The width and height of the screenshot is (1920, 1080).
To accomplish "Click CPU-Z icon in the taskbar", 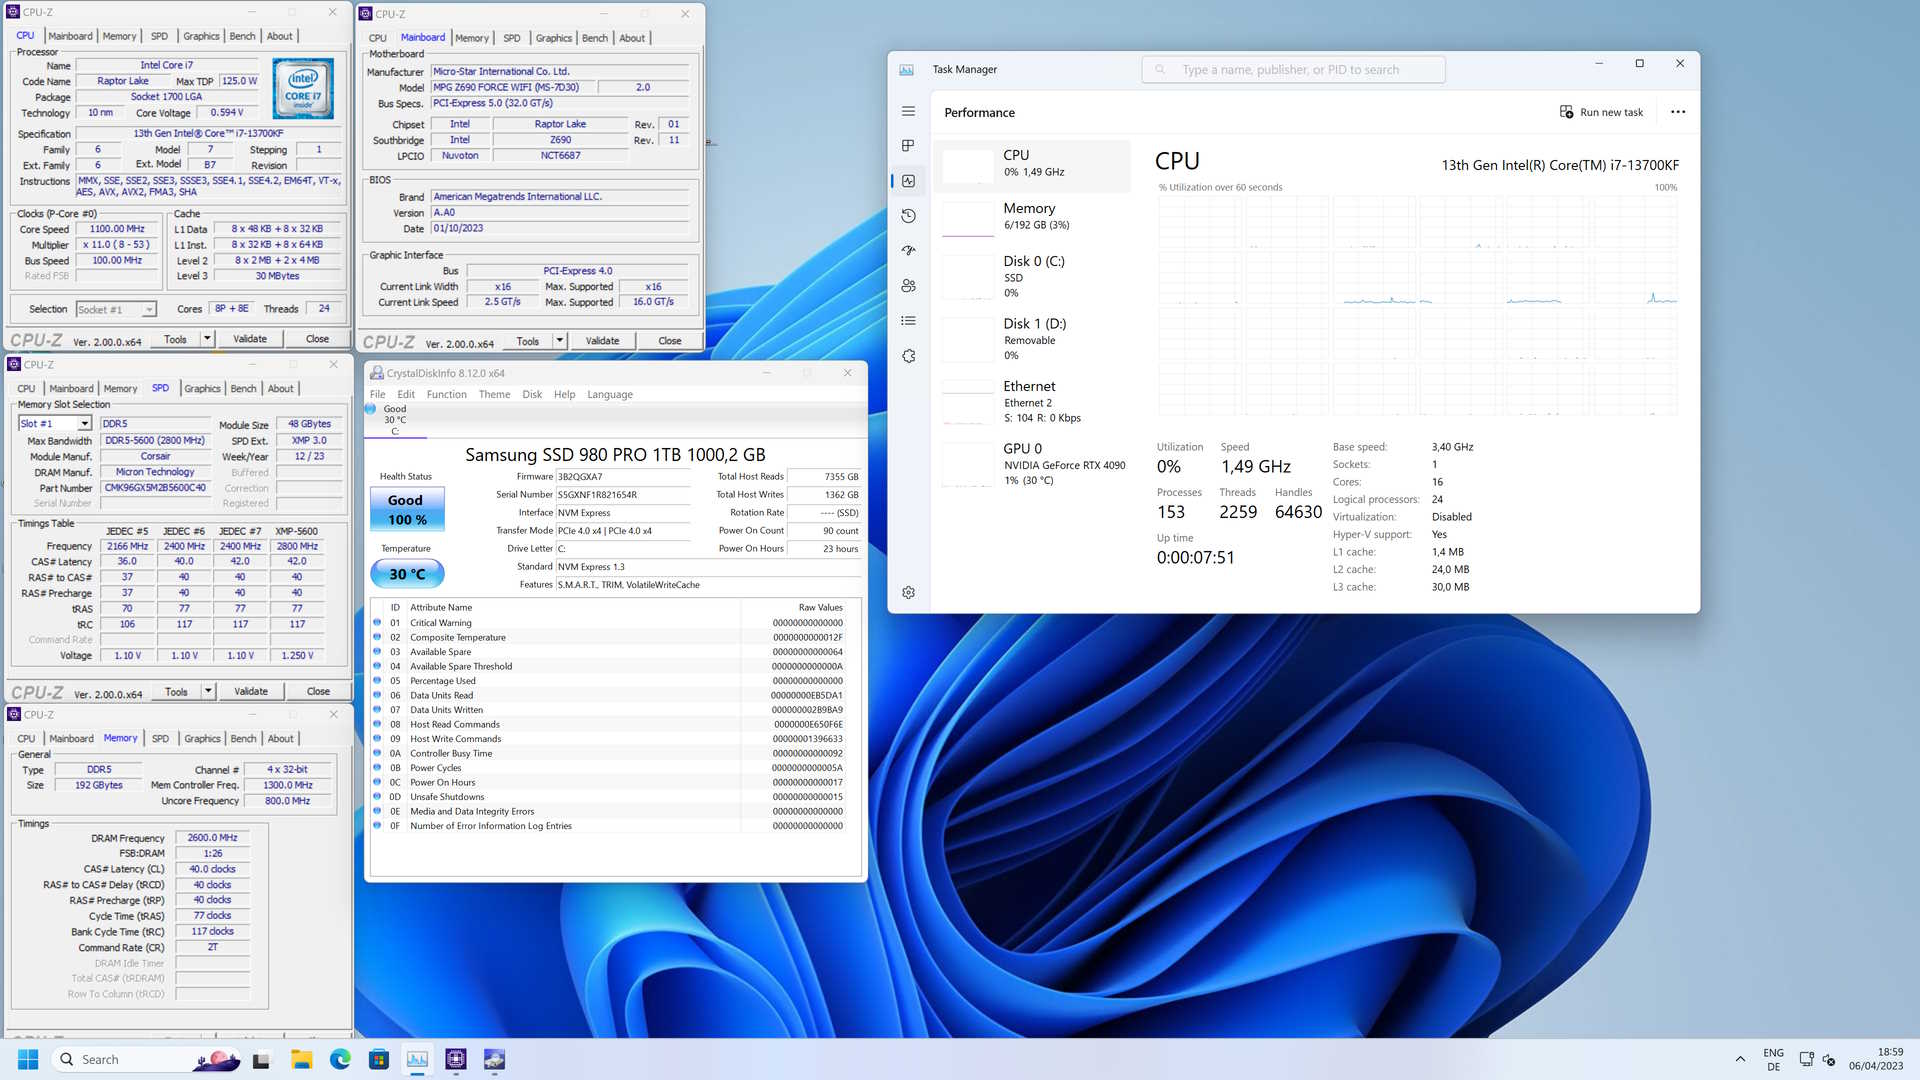I will point(456,1059).
